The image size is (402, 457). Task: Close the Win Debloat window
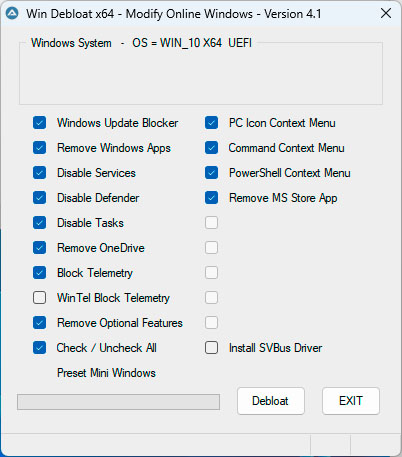coord(386,14)
